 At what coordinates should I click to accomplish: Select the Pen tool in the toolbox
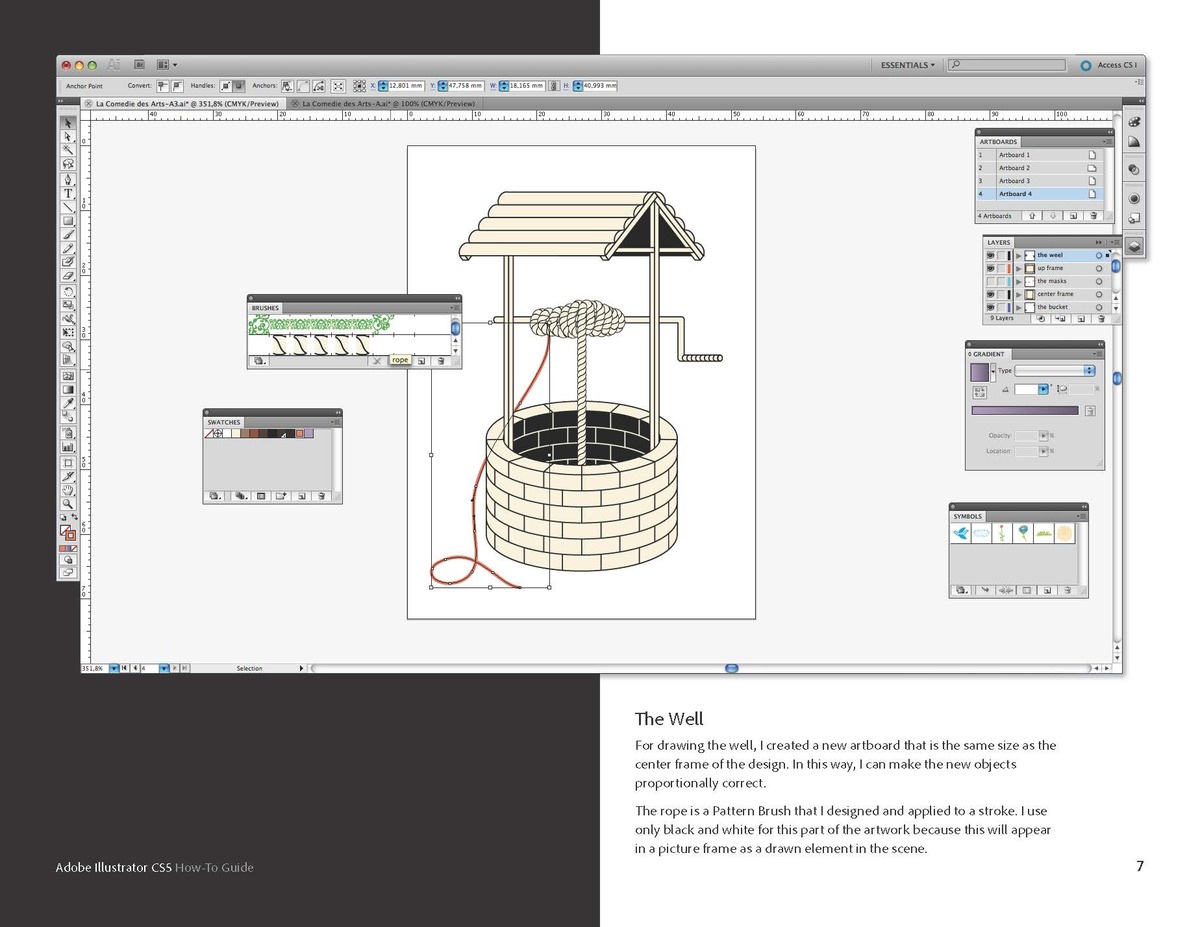pyautogui.click(x=68, y=179)
